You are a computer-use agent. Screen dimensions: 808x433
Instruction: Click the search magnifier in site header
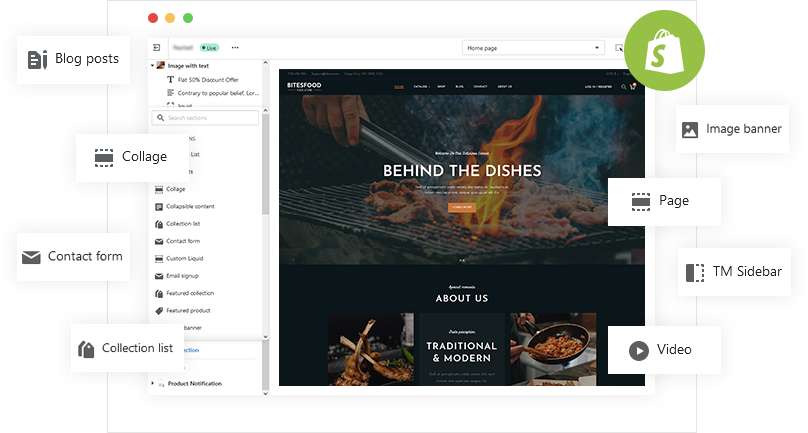point(623,87)
